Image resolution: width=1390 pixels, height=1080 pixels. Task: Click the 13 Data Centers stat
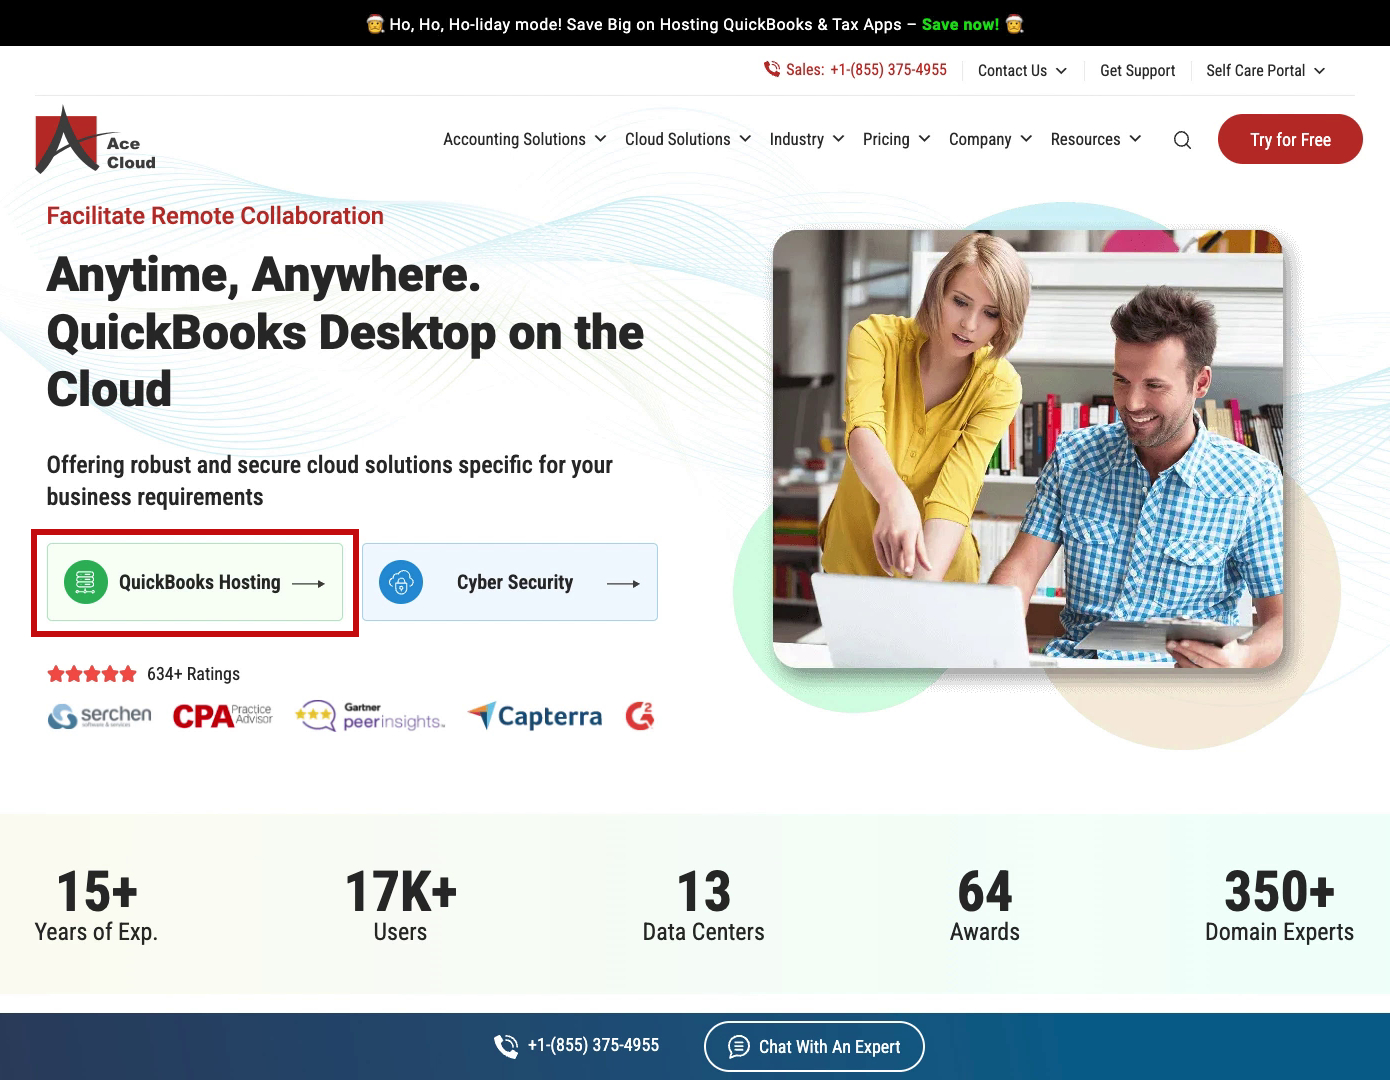[x=704, y=906]
